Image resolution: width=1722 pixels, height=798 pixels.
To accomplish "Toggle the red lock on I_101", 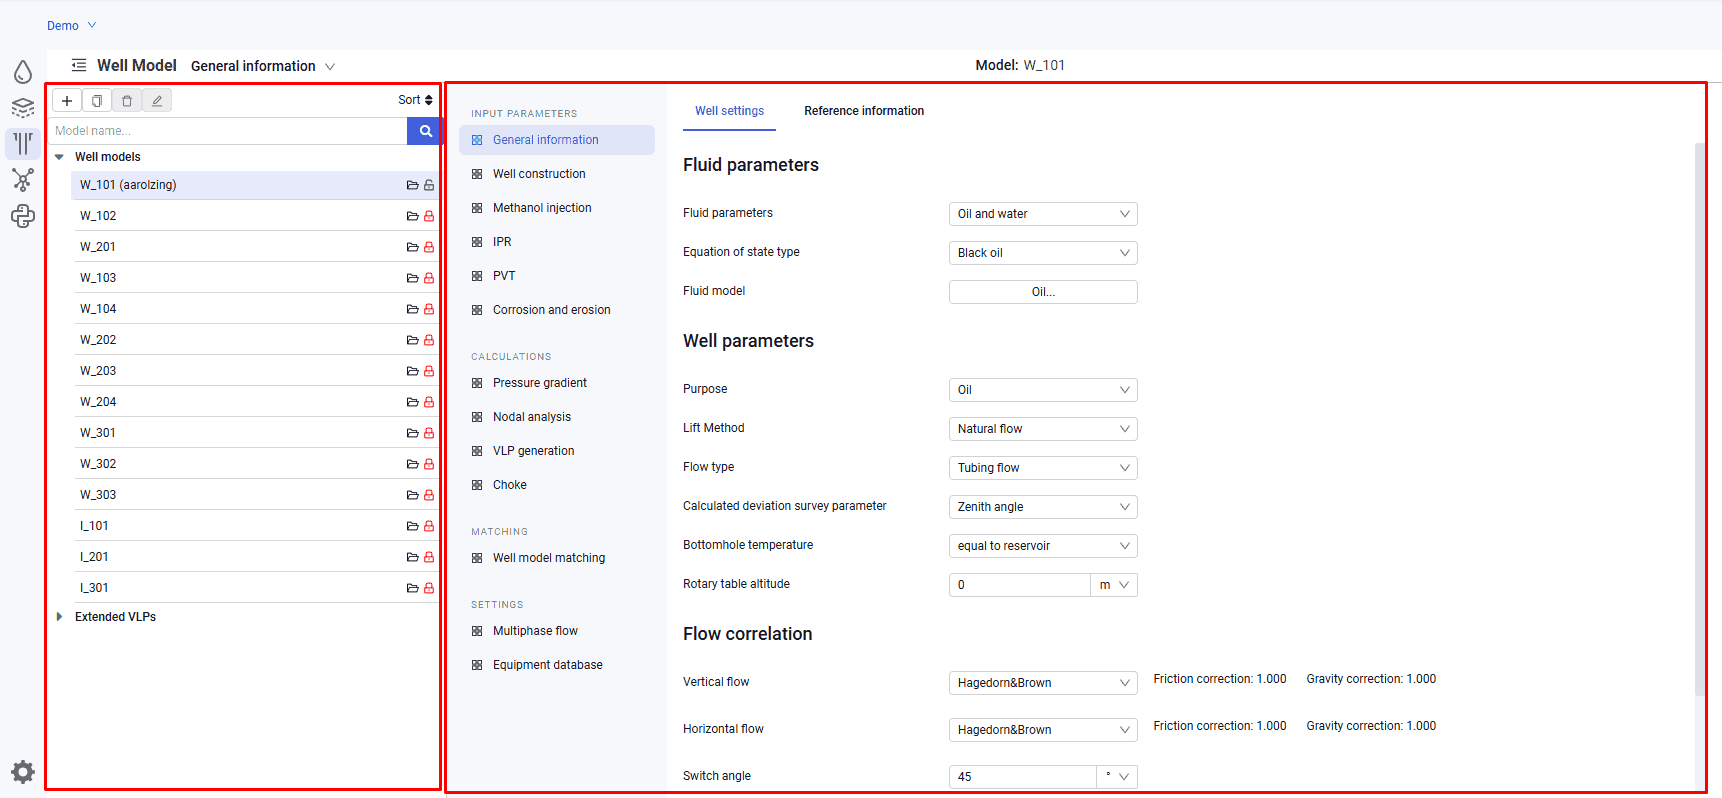I will (x=429, y=526).
